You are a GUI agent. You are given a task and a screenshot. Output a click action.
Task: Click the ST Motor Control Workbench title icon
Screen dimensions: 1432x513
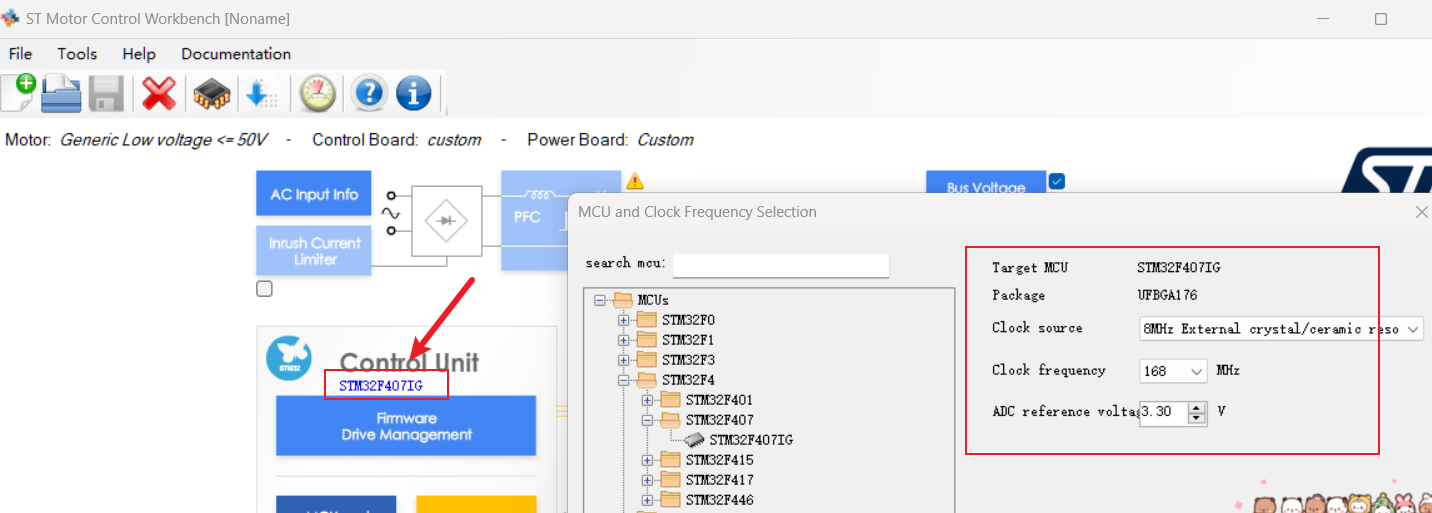10,18
